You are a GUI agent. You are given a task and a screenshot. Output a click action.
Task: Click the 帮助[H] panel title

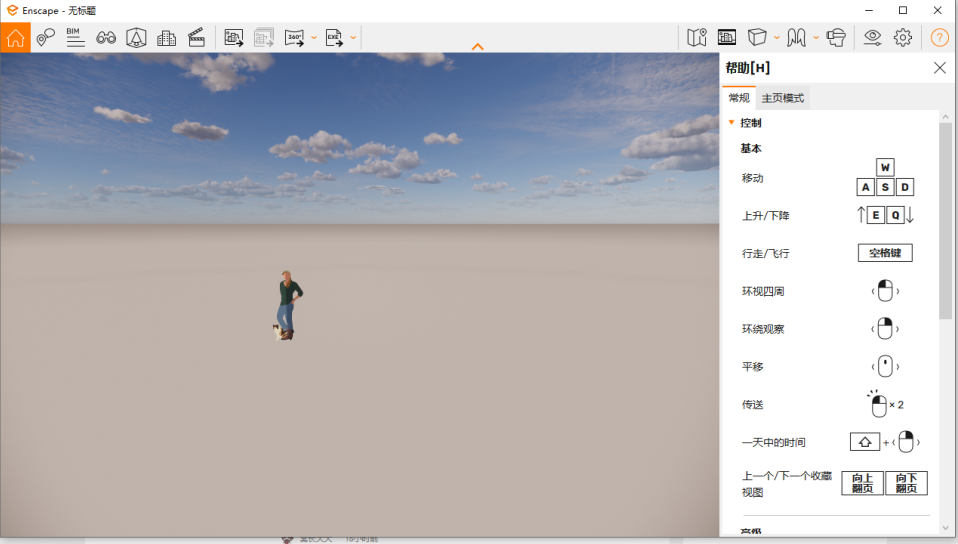pyautogui.click(x=748, y=68)
